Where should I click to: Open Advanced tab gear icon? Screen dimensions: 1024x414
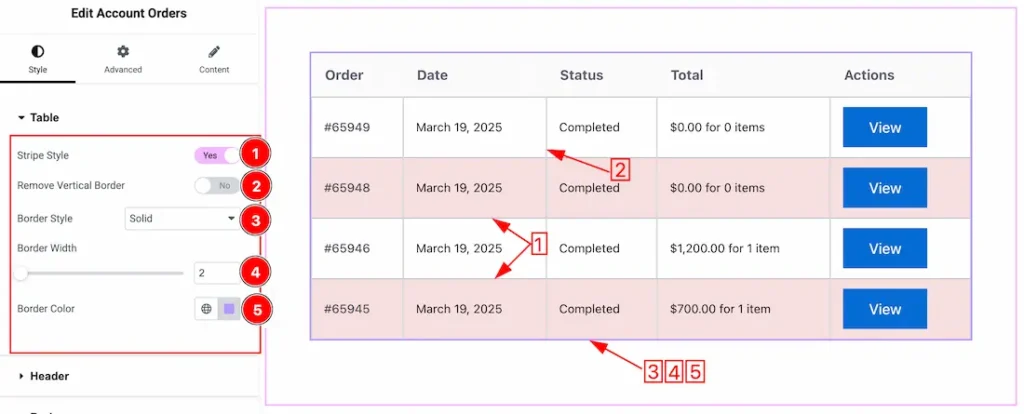click(123, 52)
